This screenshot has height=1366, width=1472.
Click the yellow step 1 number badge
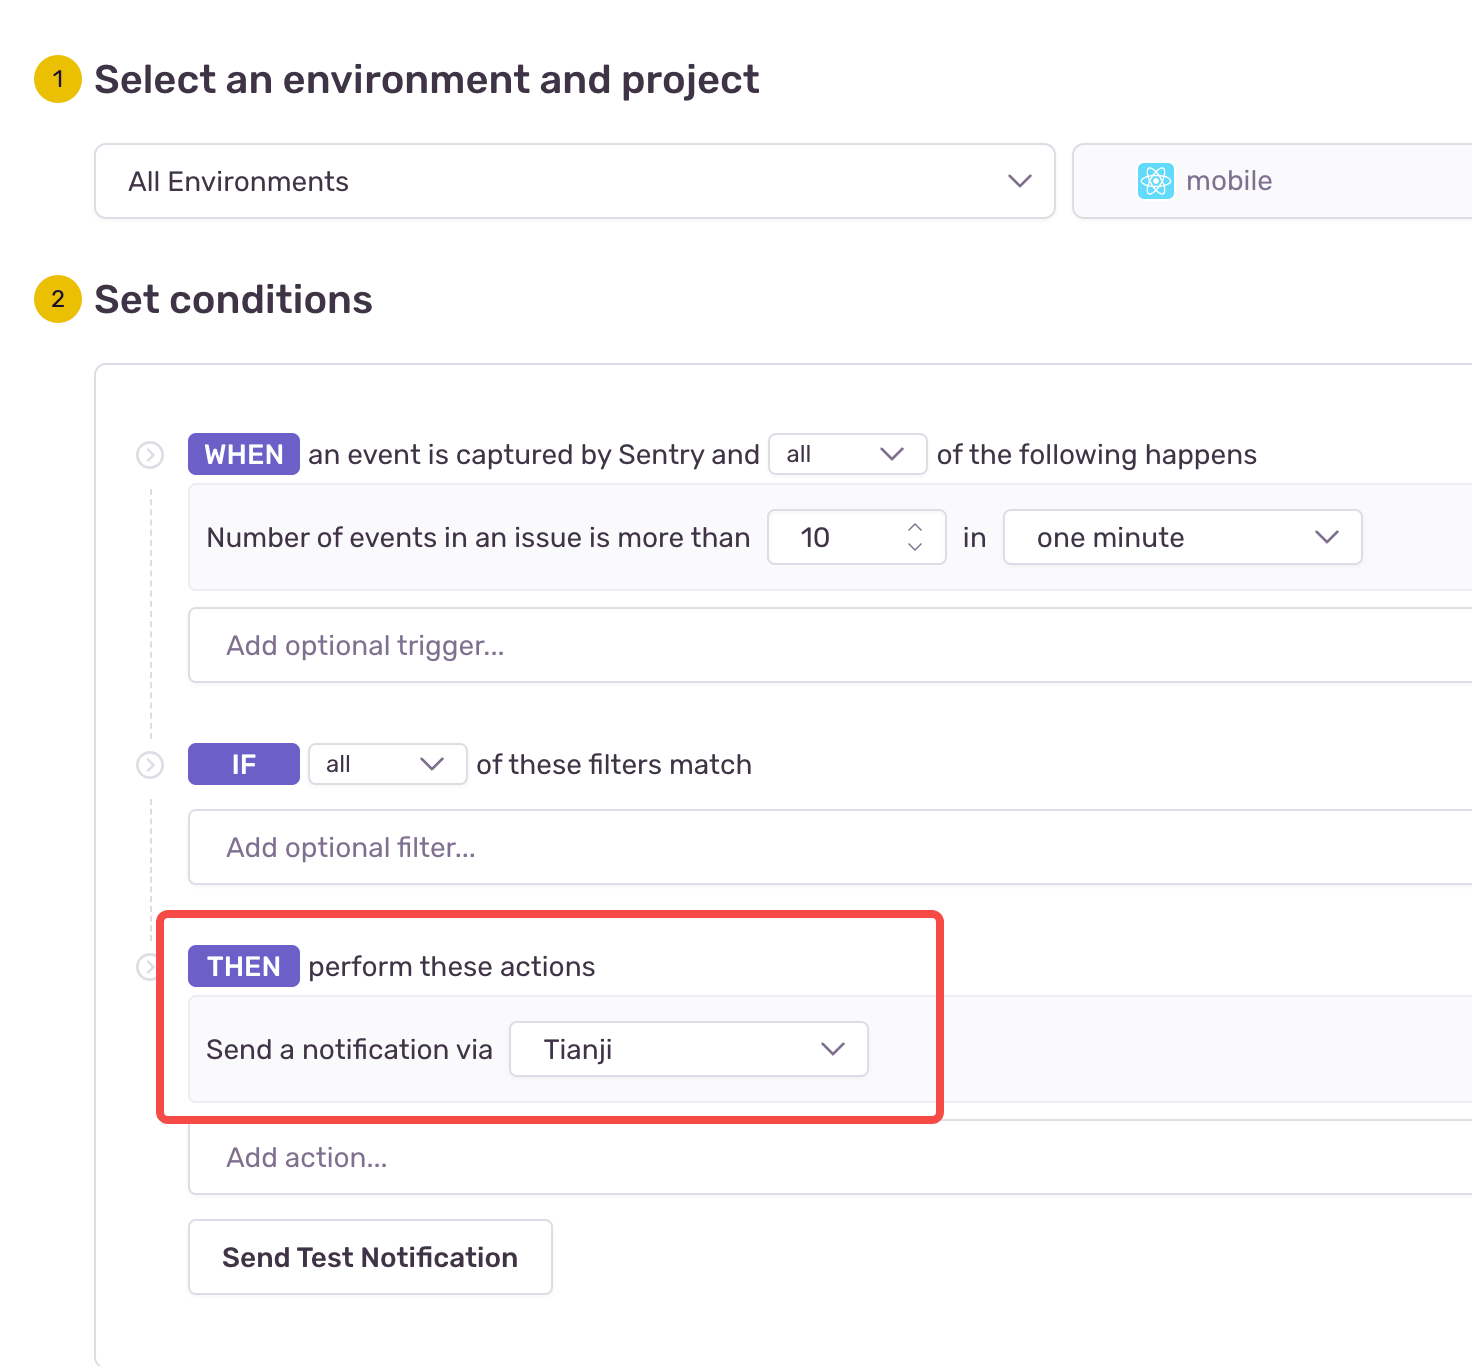pos(58,79)
